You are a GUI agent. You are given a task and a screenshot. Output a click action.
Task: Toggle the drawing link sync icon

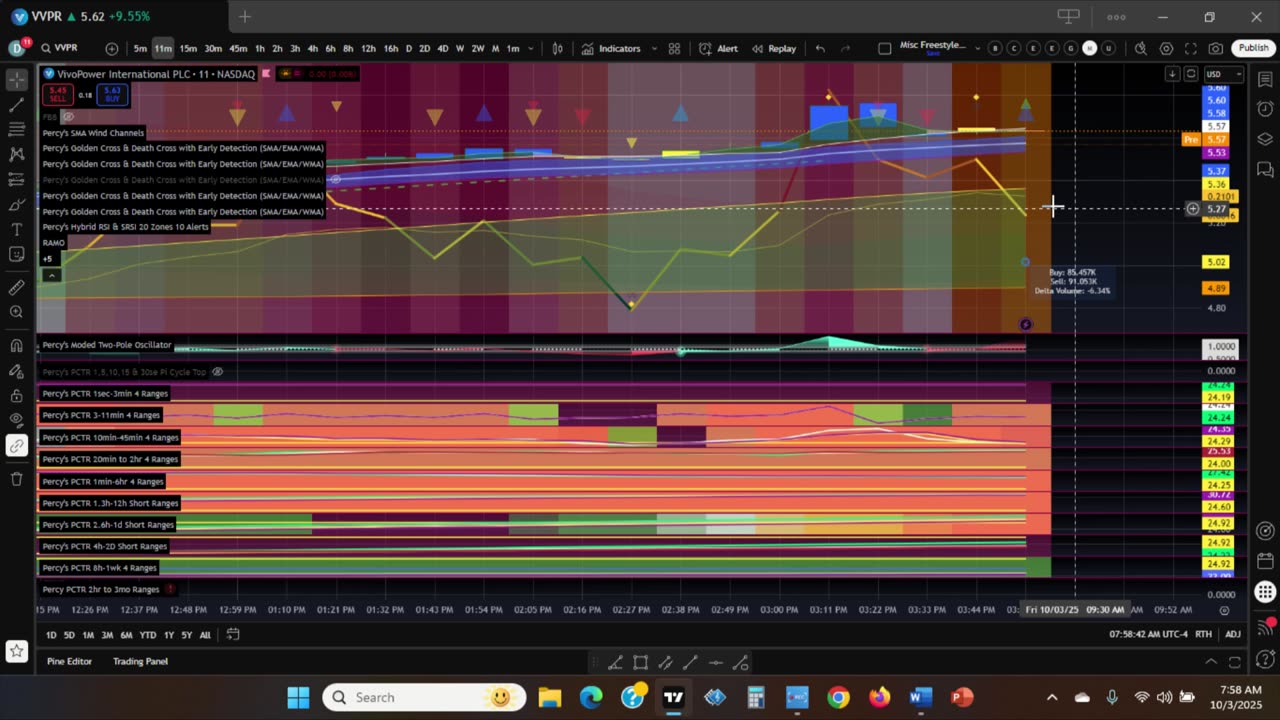(16, 446)
